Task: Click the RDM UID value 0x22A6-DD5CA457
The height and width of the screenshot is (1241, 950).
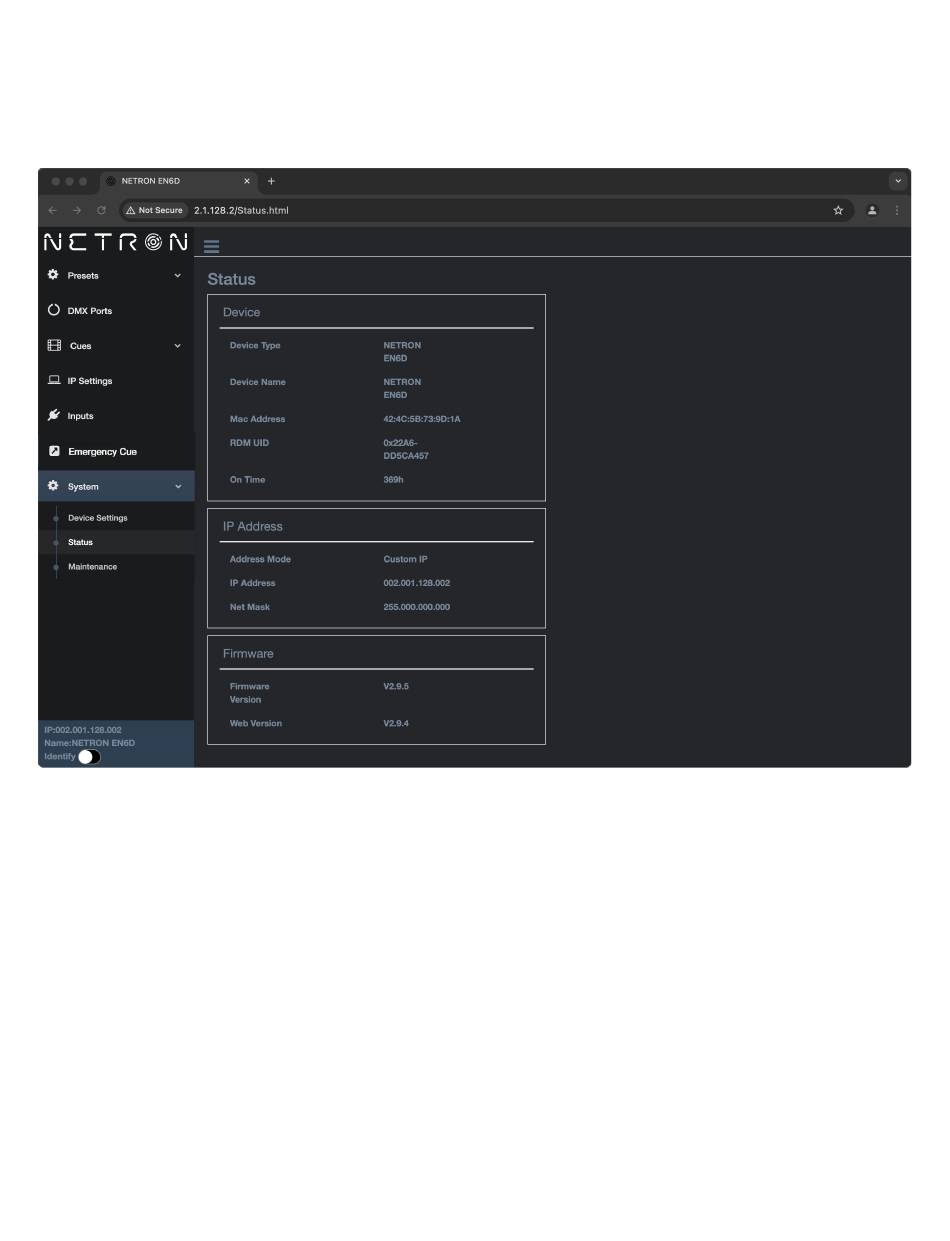Action: point(406,449)
